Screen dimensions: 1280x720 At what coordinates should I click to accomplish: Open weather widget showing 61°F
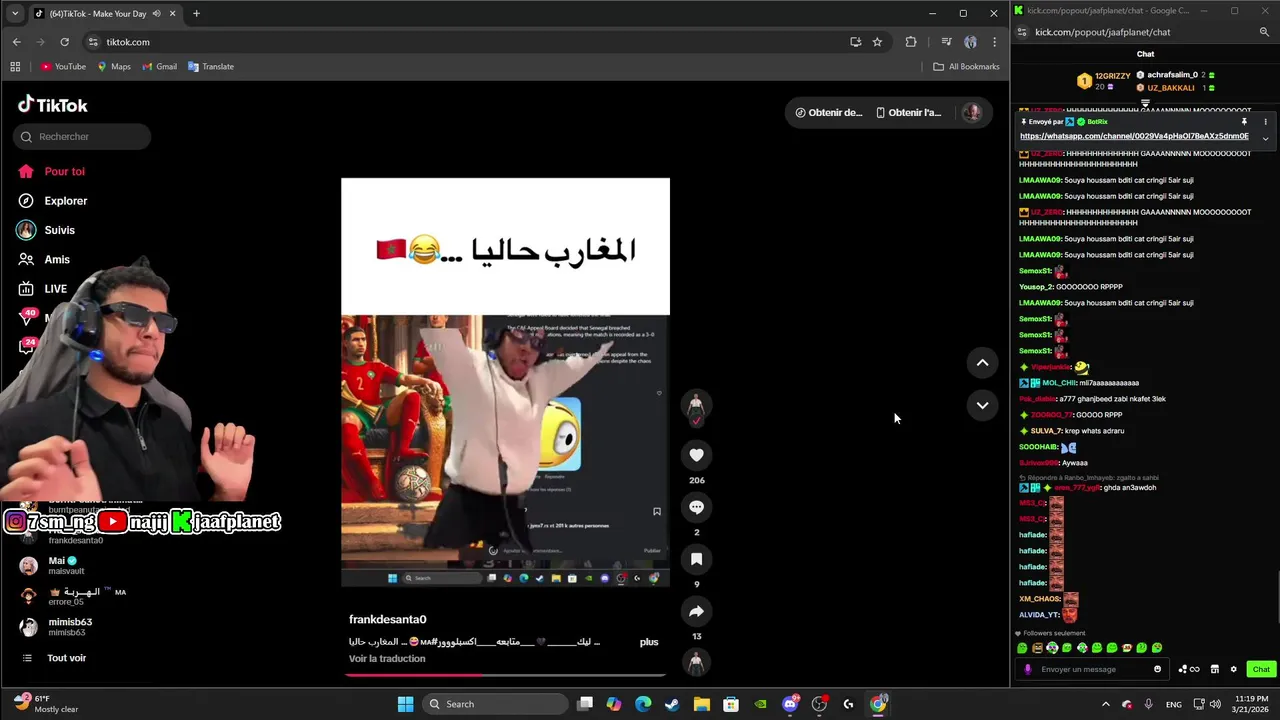point(45,704)
